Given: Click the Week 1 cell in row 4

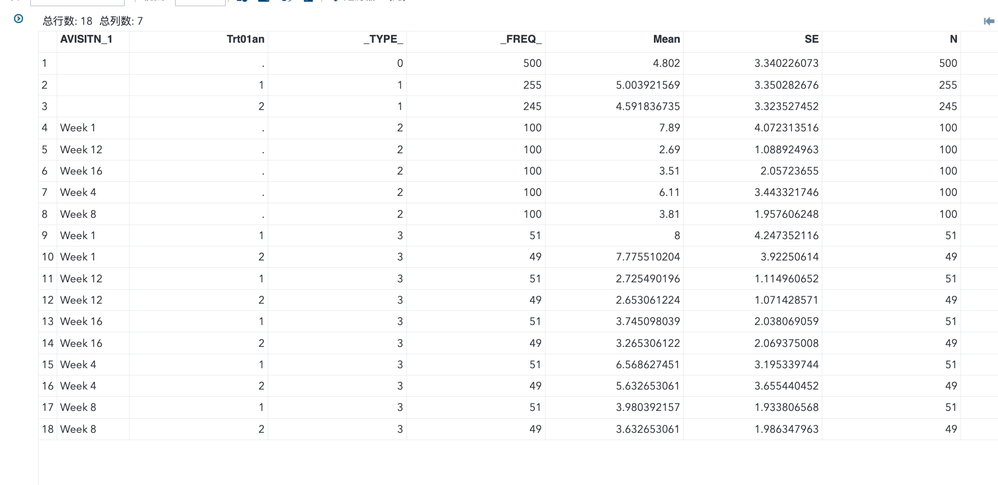Looking at the screenshot, I should pos(78,128).
